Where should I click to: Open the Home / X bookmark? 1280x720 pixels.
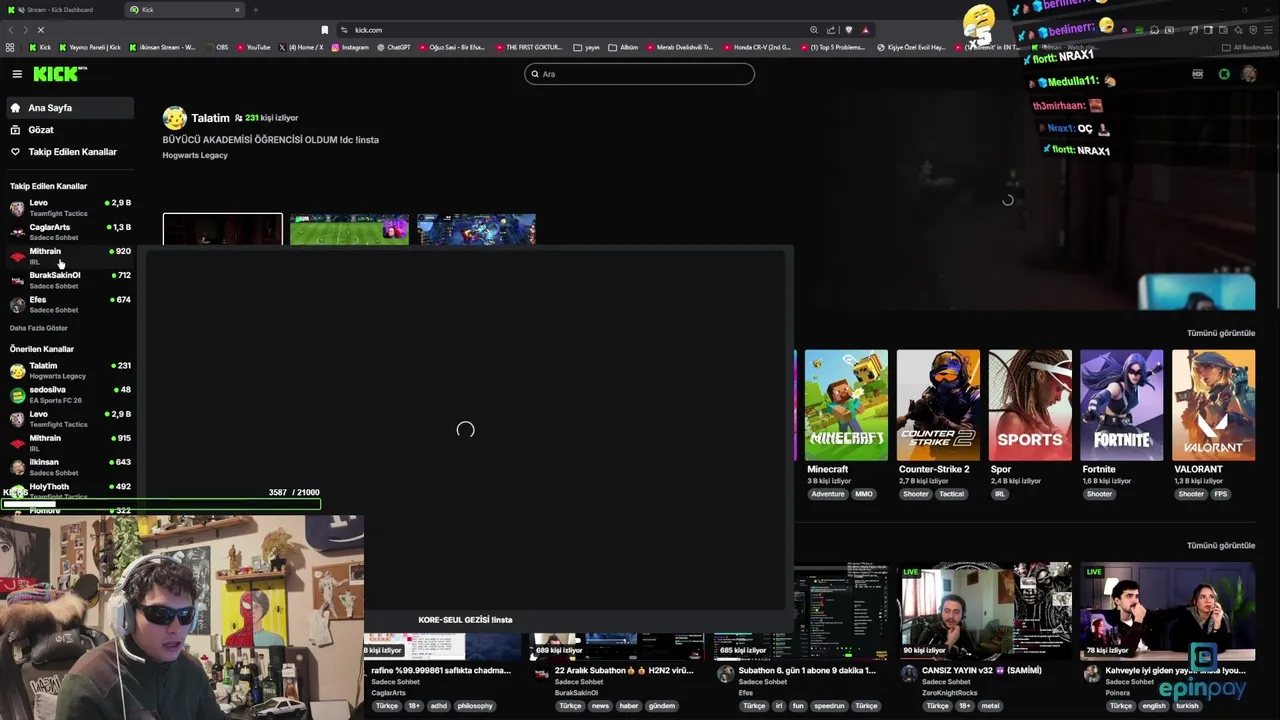point(300,47)
